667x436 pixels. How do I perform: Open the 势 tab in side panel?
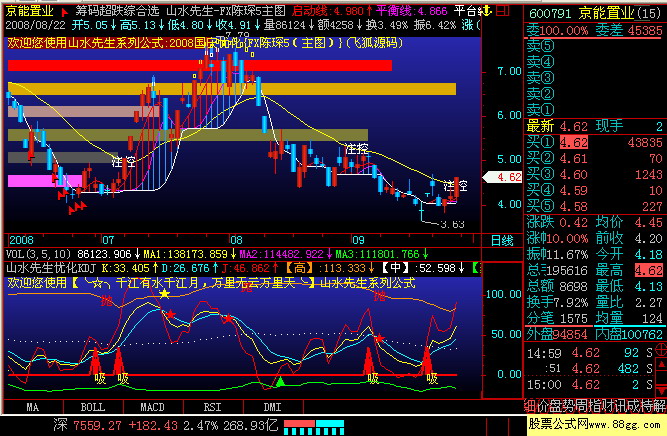coord(569,406)
